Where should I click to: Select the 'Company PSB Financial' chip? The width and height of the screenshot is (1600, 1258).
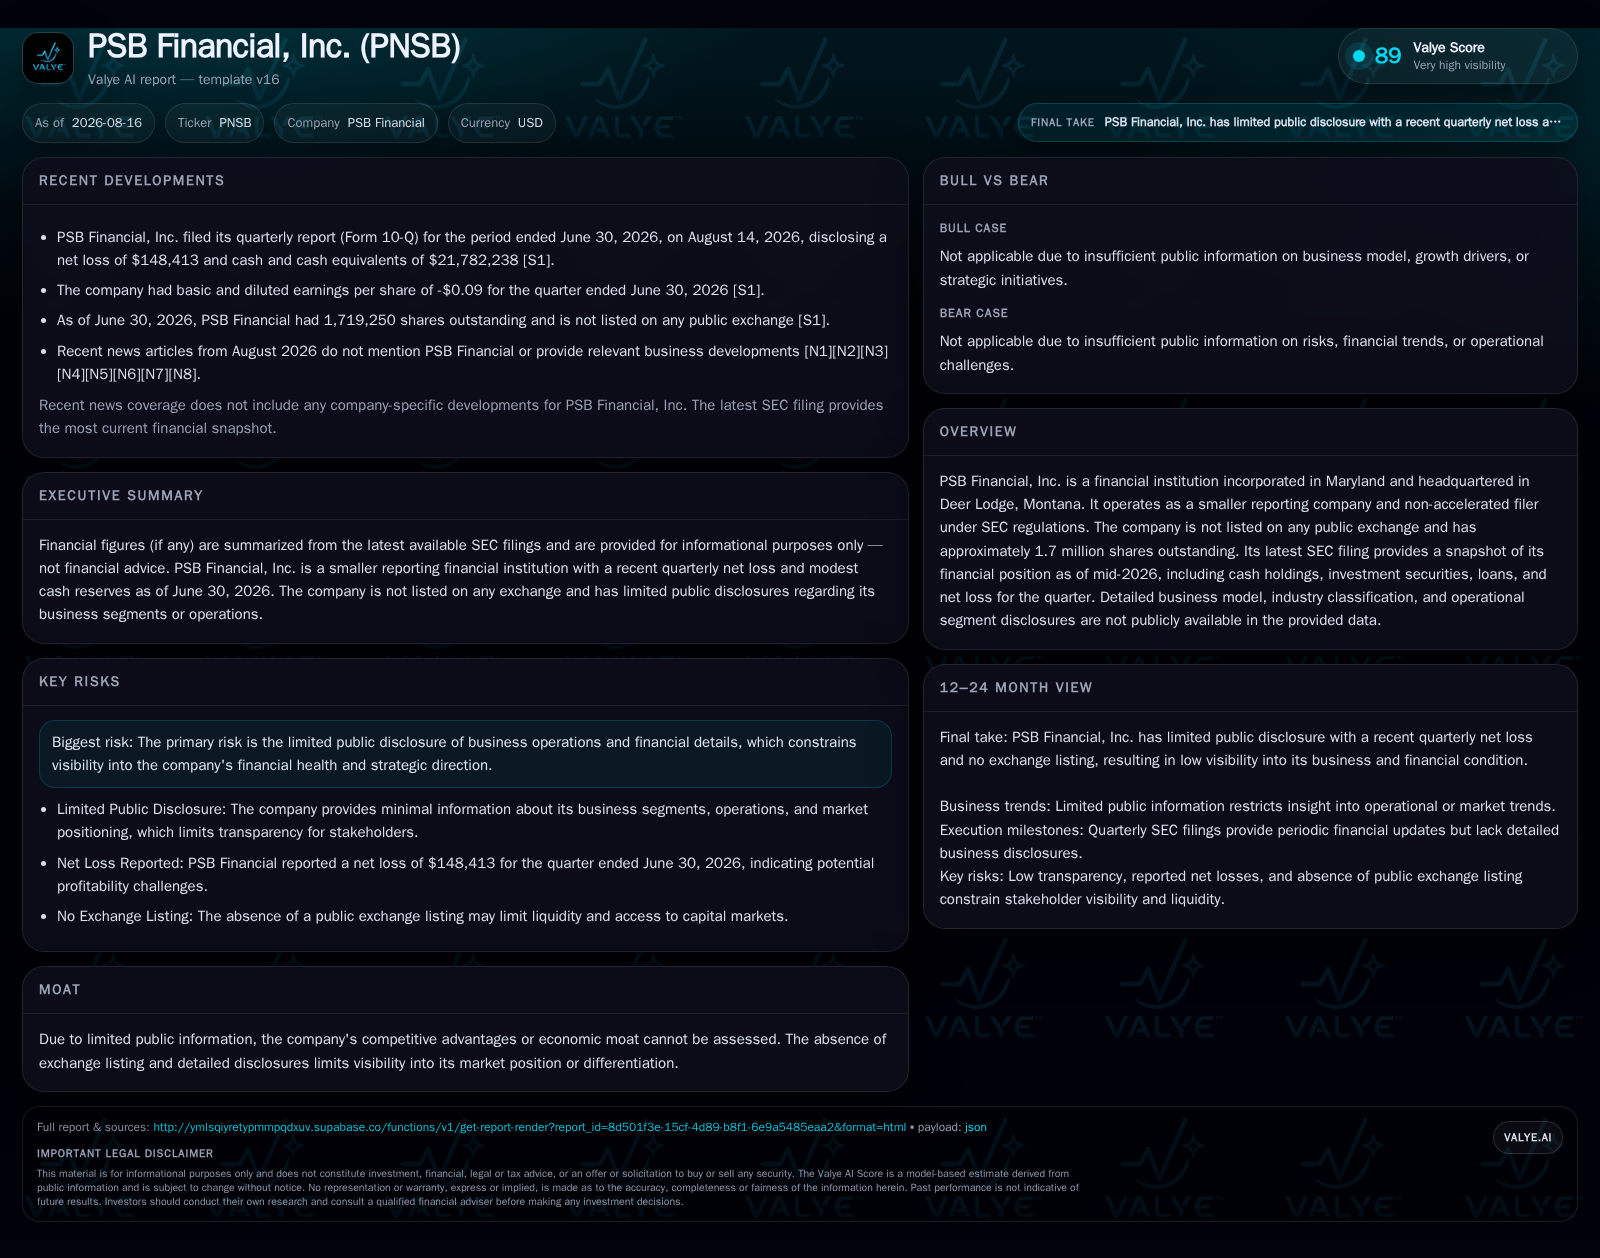tap(356, 123)
